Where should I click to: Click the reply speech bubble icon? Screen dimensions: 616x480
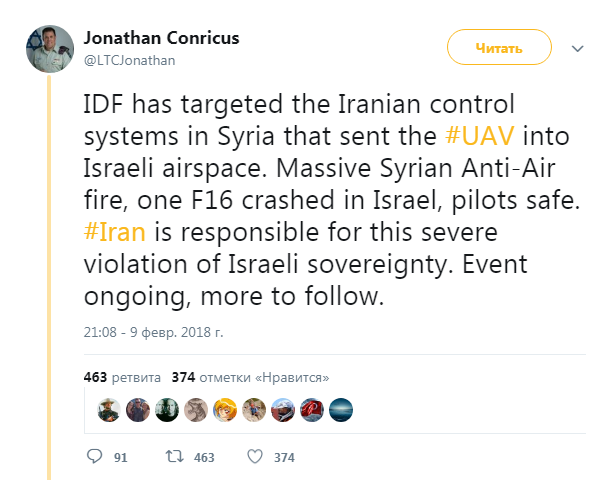click(96, 457)
